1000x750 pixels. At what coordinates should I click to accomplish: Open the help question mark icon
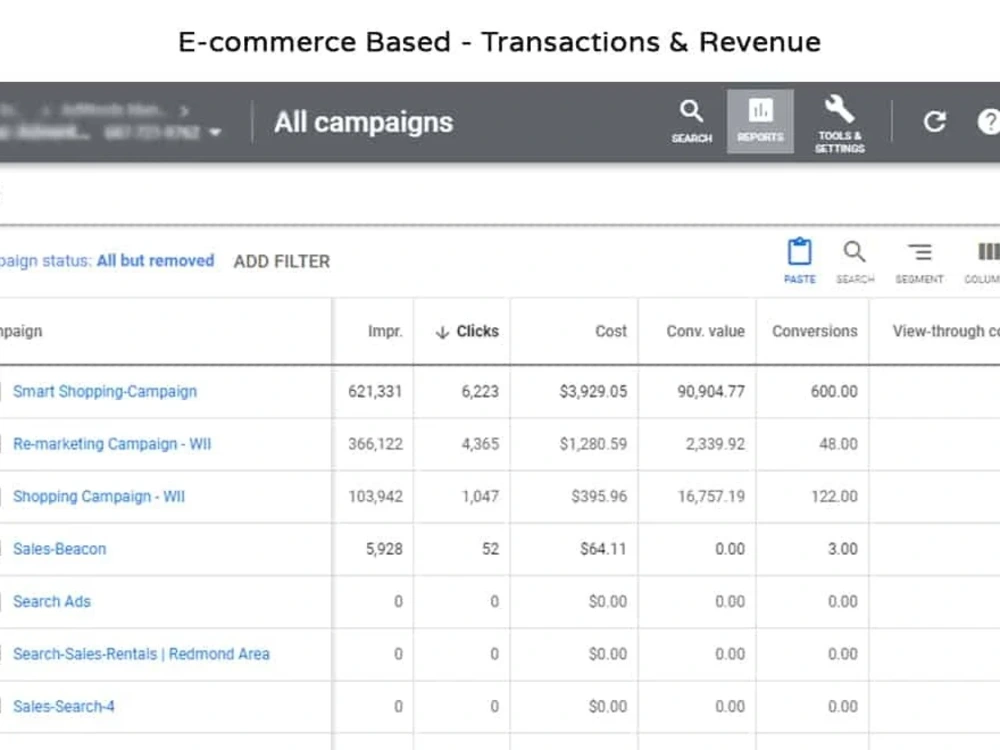989,121
